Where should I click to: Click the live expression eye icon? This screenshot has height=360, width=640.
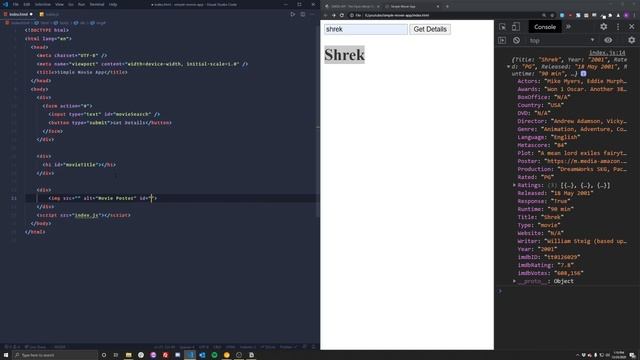[x=608, y=40]
